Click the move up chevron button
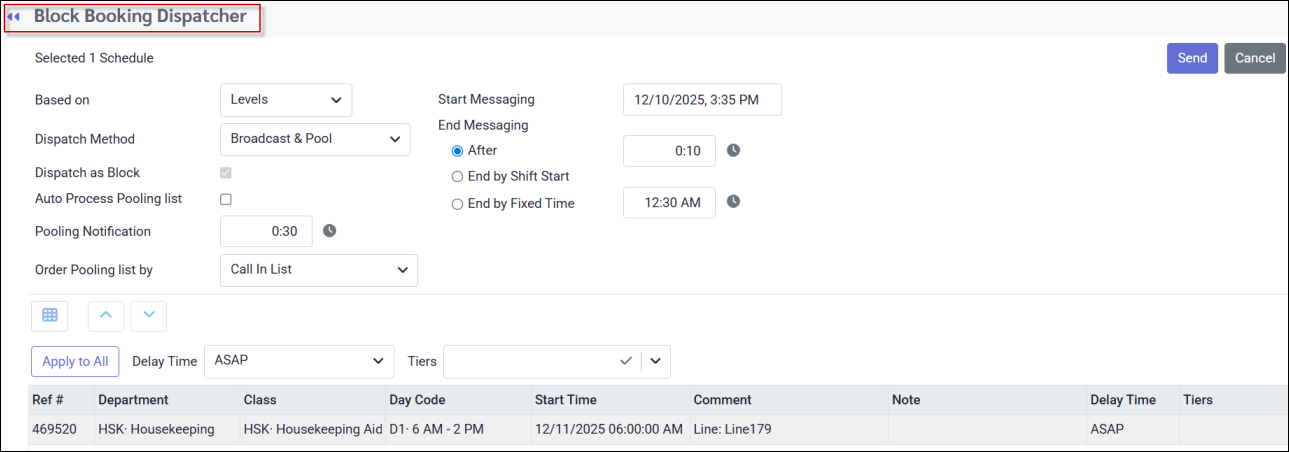 [x=106, y=315]
